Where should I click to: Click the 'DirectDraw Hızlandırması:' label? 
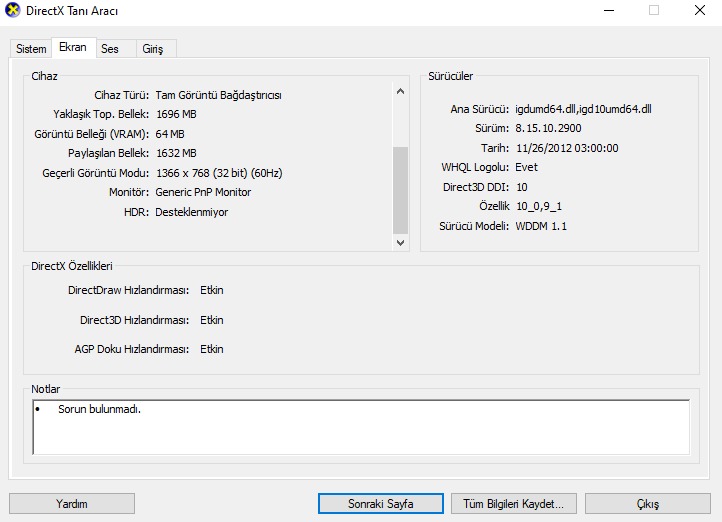tap(128, 290)
